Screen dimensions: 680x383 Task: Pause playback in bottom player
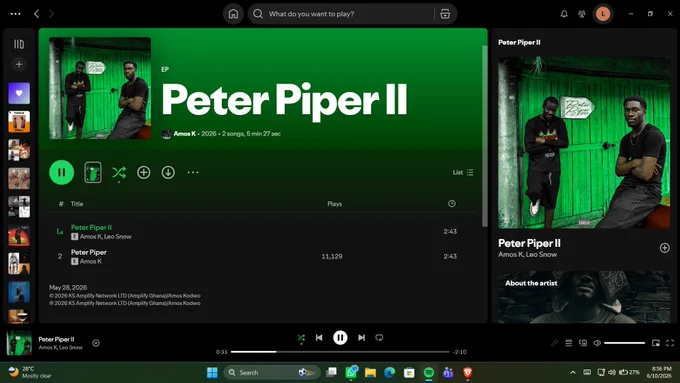pyautogui.click(x=340, y=337)
